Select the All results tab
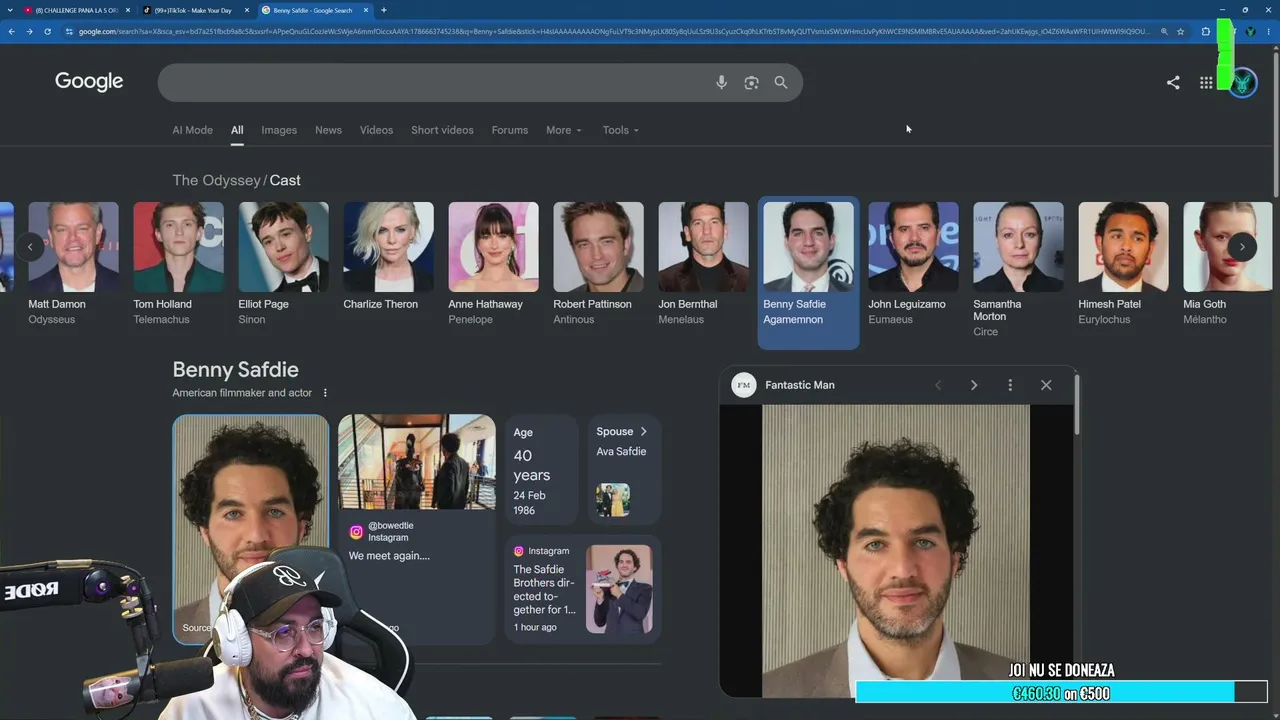 (x=237, y=130)
